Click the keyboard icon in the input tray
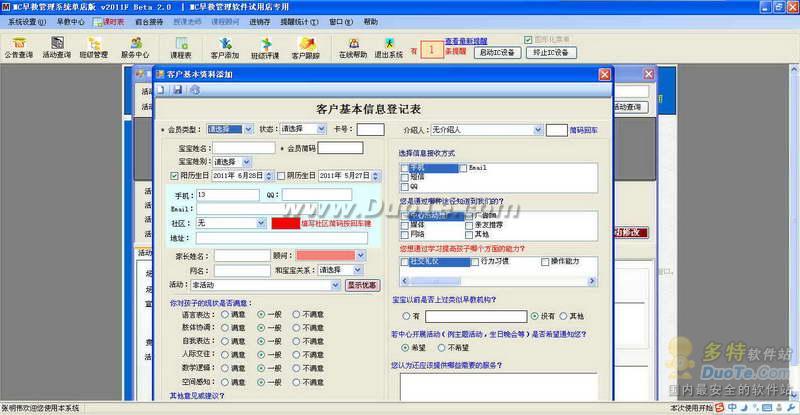Viewport: 800px width, 415px height. pos(767,407)
